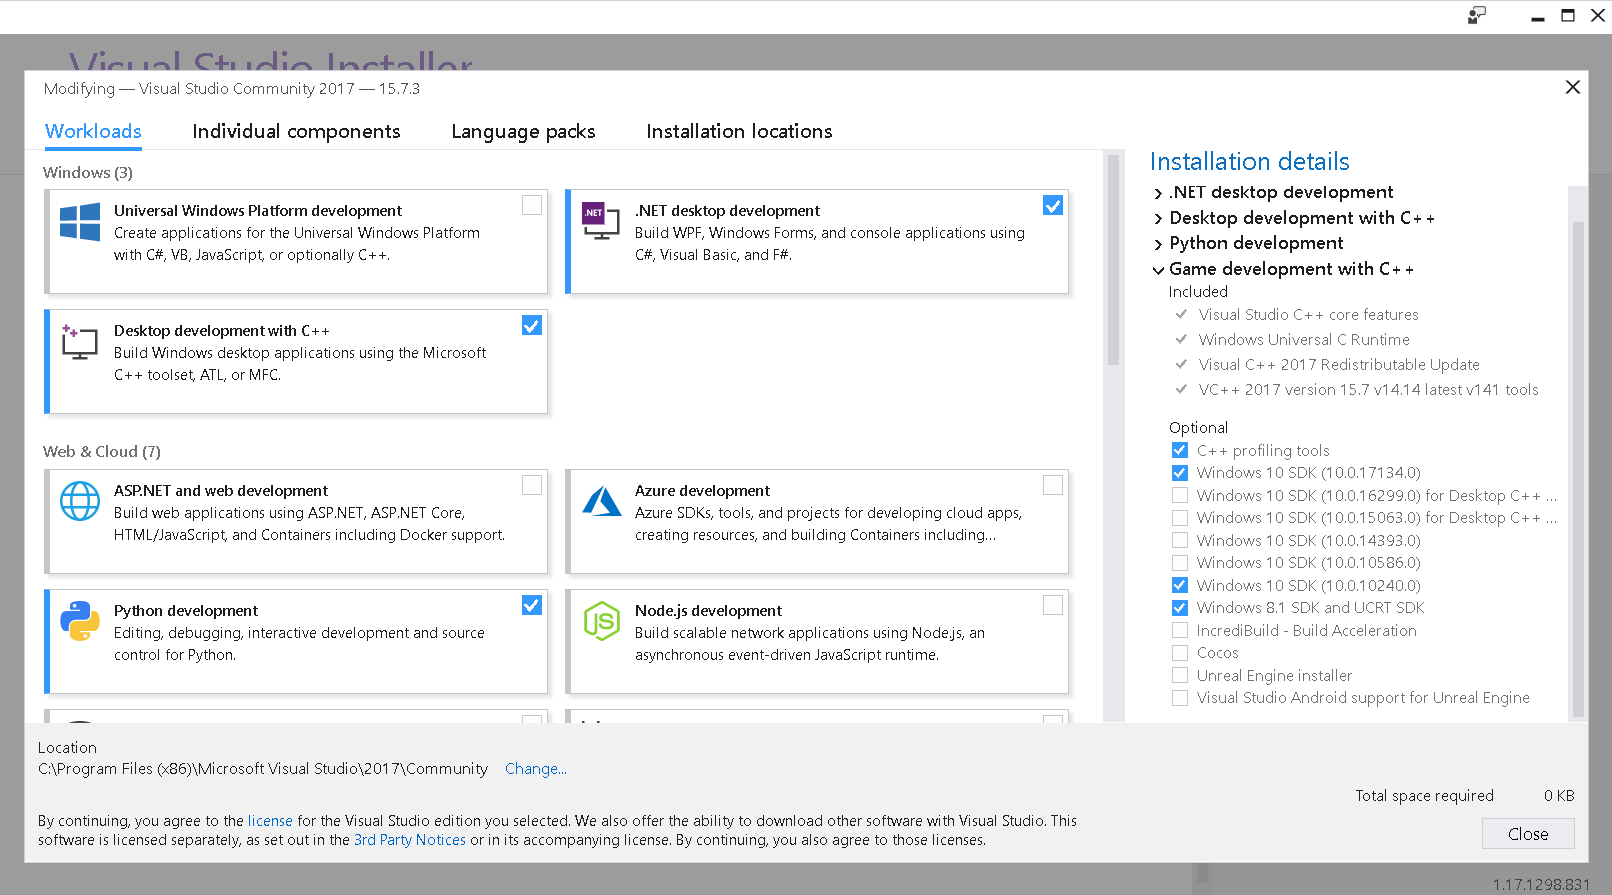Uncheck C++ profiling tools option
1612x895 pixels.
point(1180,451)
